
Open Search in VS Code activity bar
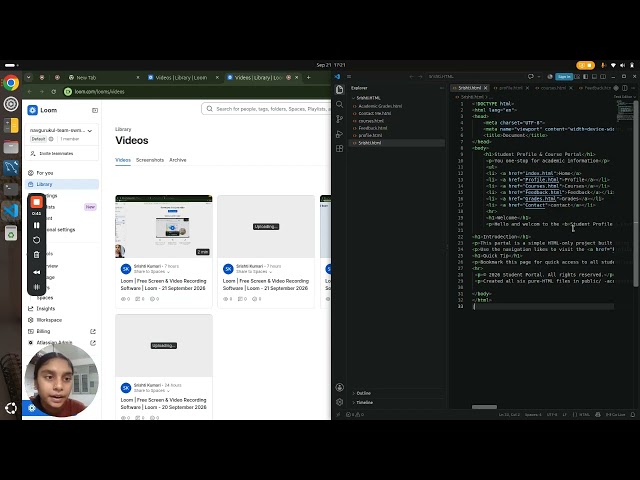pyautogui.click(x=340, y=104)
